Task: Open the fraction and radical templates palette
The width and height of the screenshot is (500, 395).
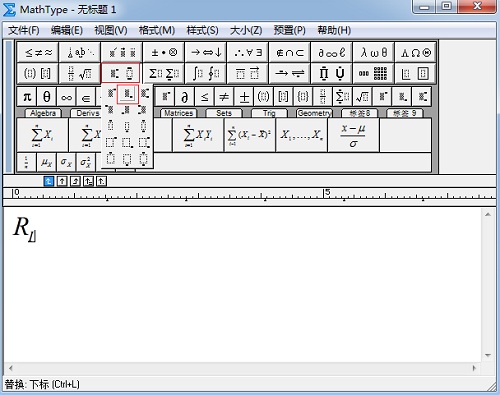Action: tap(80, 73)
